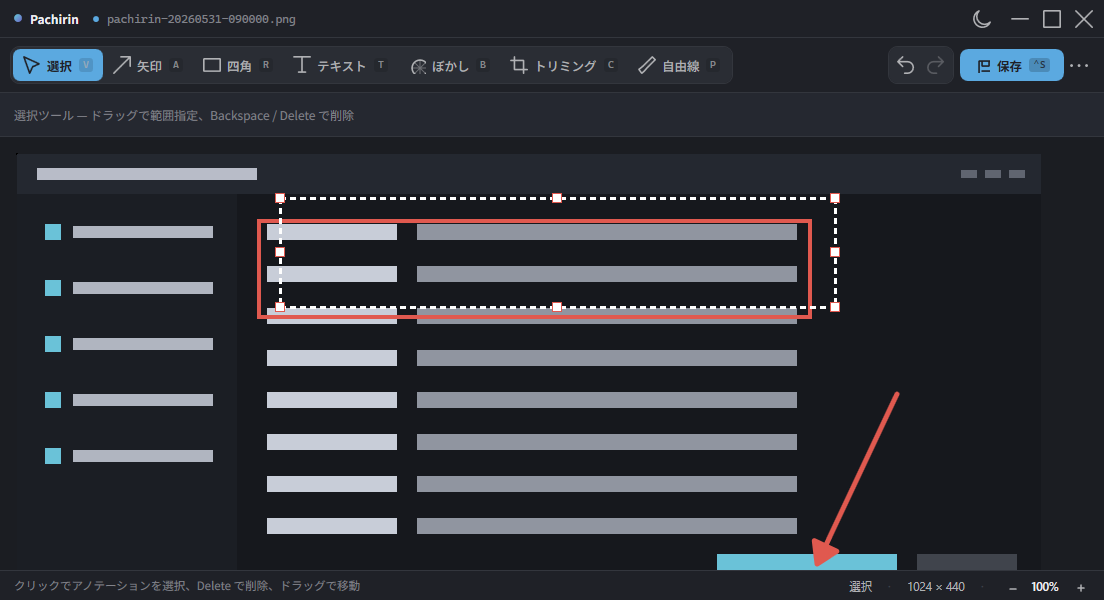
Task: Save the image with 保存
Action: point(1012,65)
